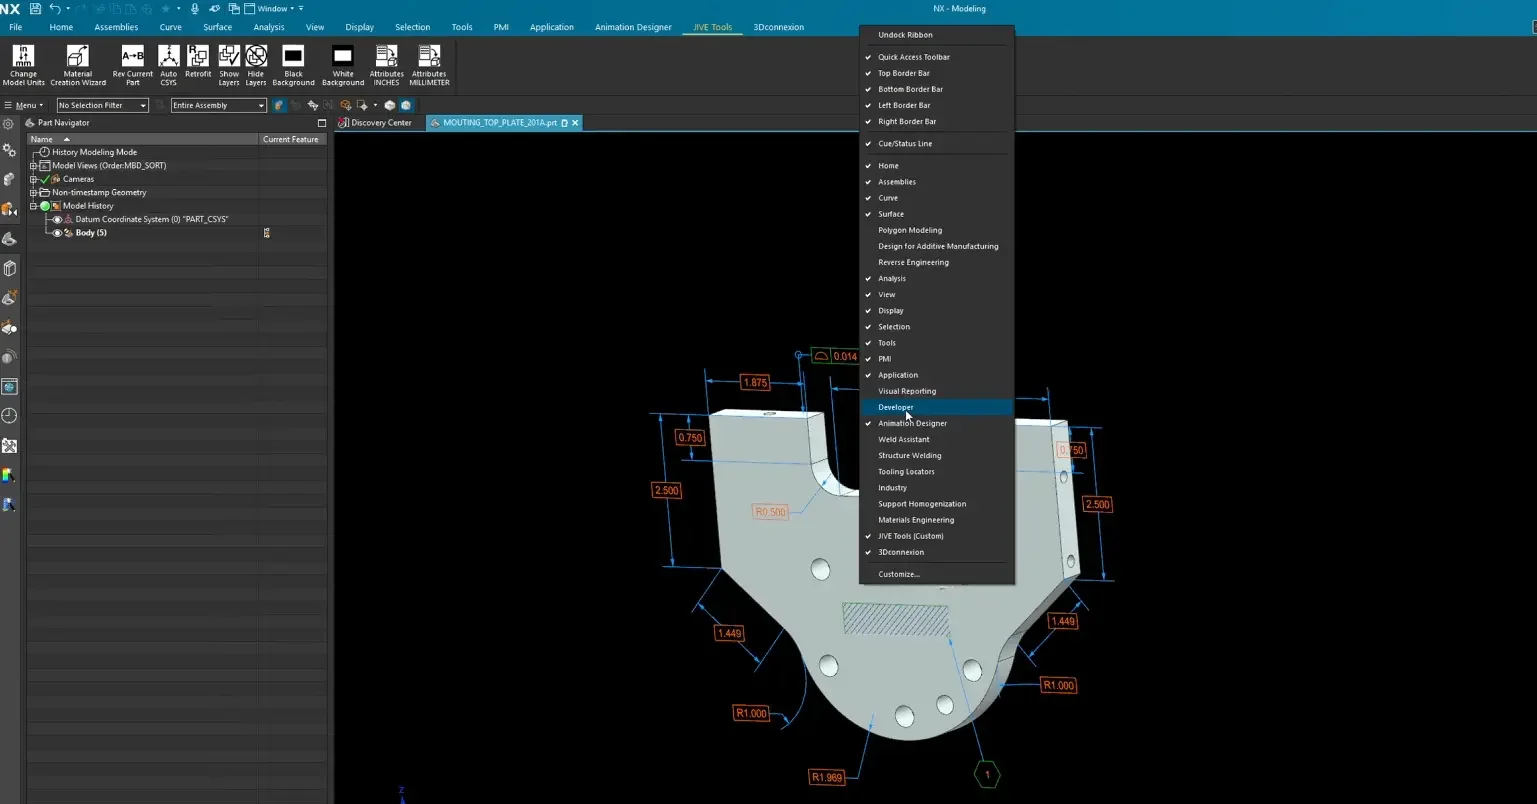Apply the Attributes MILLIMETER tool
This screenshot has height=804, width=1537.
click(x=429, y=65)
